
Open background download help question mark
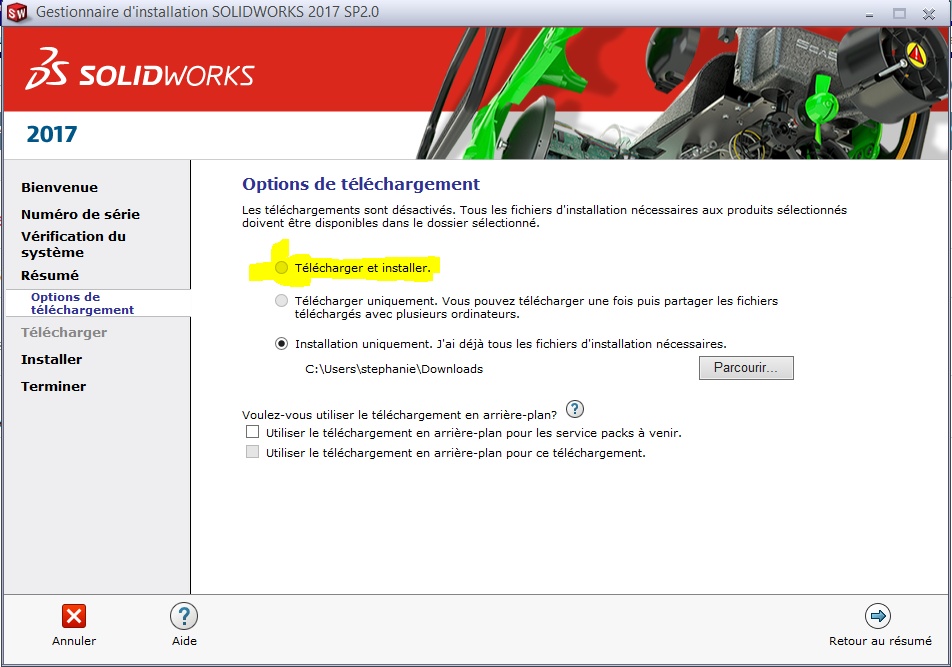[574, 409]
